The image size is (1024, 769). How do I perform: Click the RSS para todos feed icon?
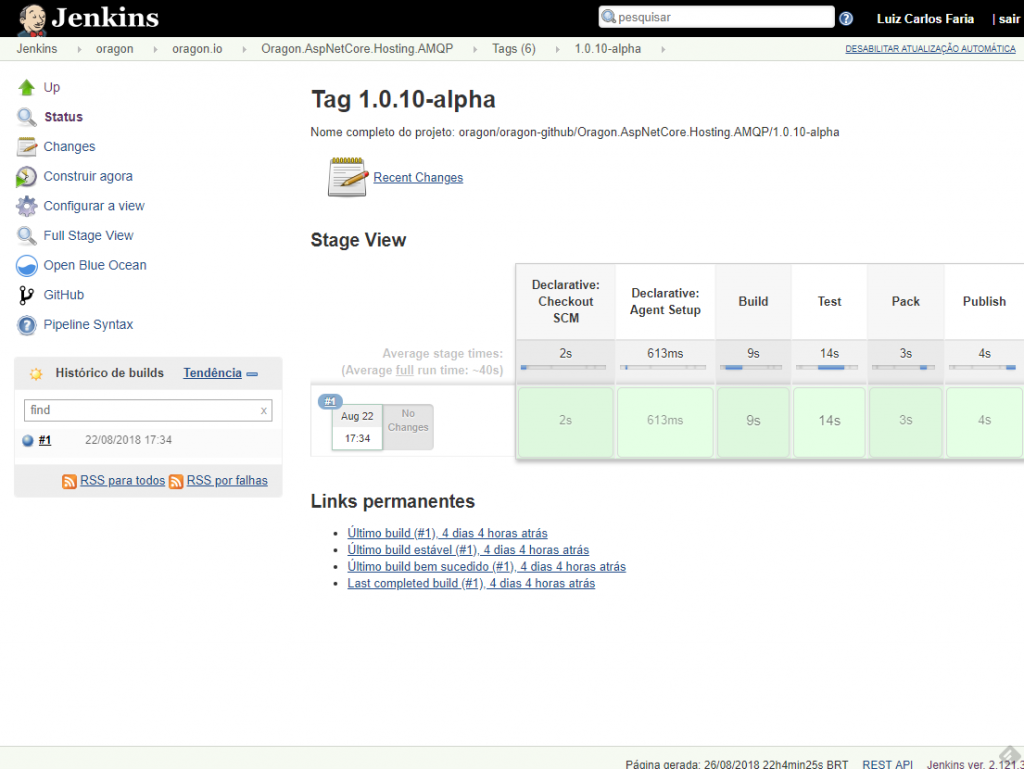70,480
